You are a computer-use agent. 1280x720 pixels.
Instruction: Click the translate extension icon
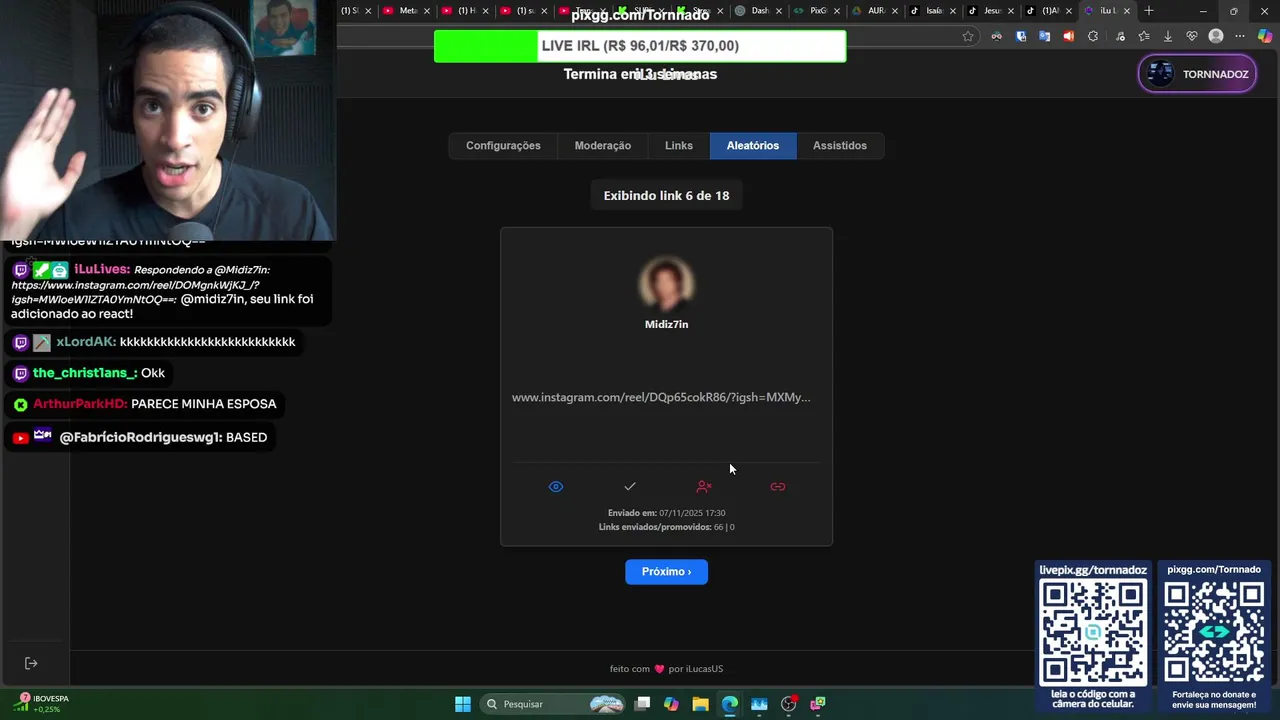1044,36
